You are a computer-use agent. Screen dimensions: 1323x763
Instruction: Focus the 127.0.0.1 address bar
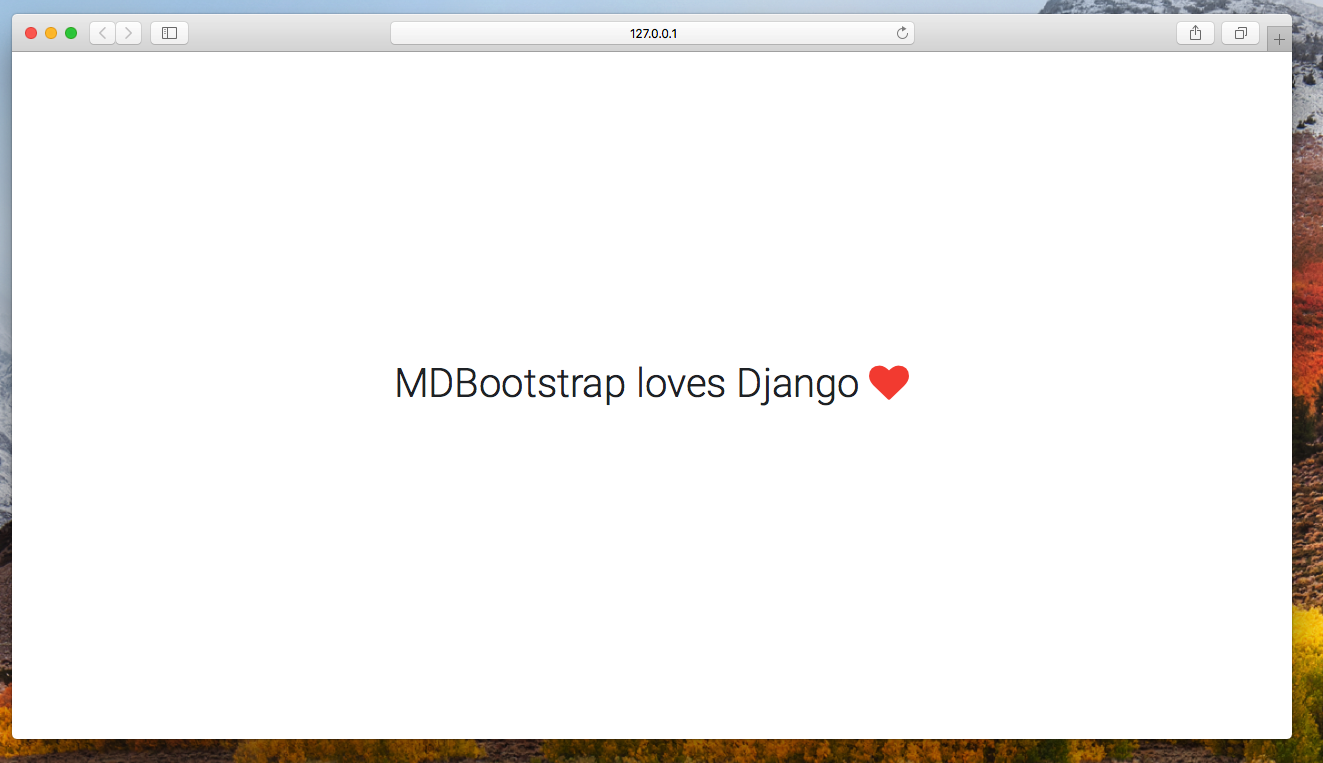point(652,33)
